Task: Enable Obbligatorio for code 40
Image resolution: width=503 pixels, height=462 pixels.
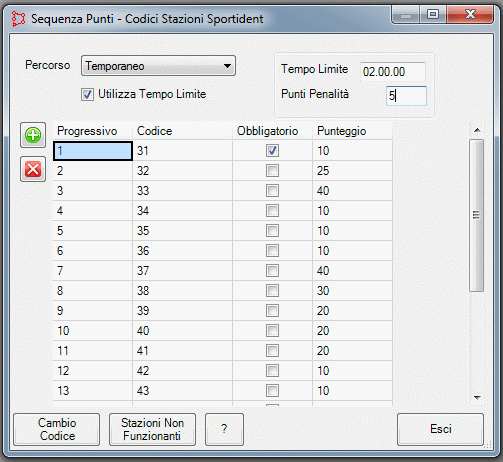Action: pos(272,331)
